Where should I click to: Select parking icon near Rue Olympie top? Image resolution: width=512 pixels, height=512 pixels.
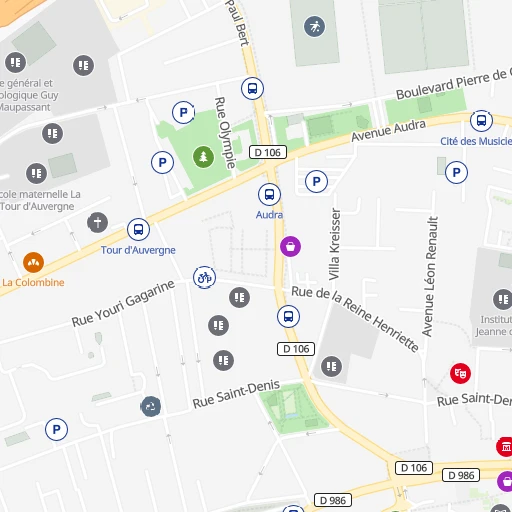[x=183, y=112]
